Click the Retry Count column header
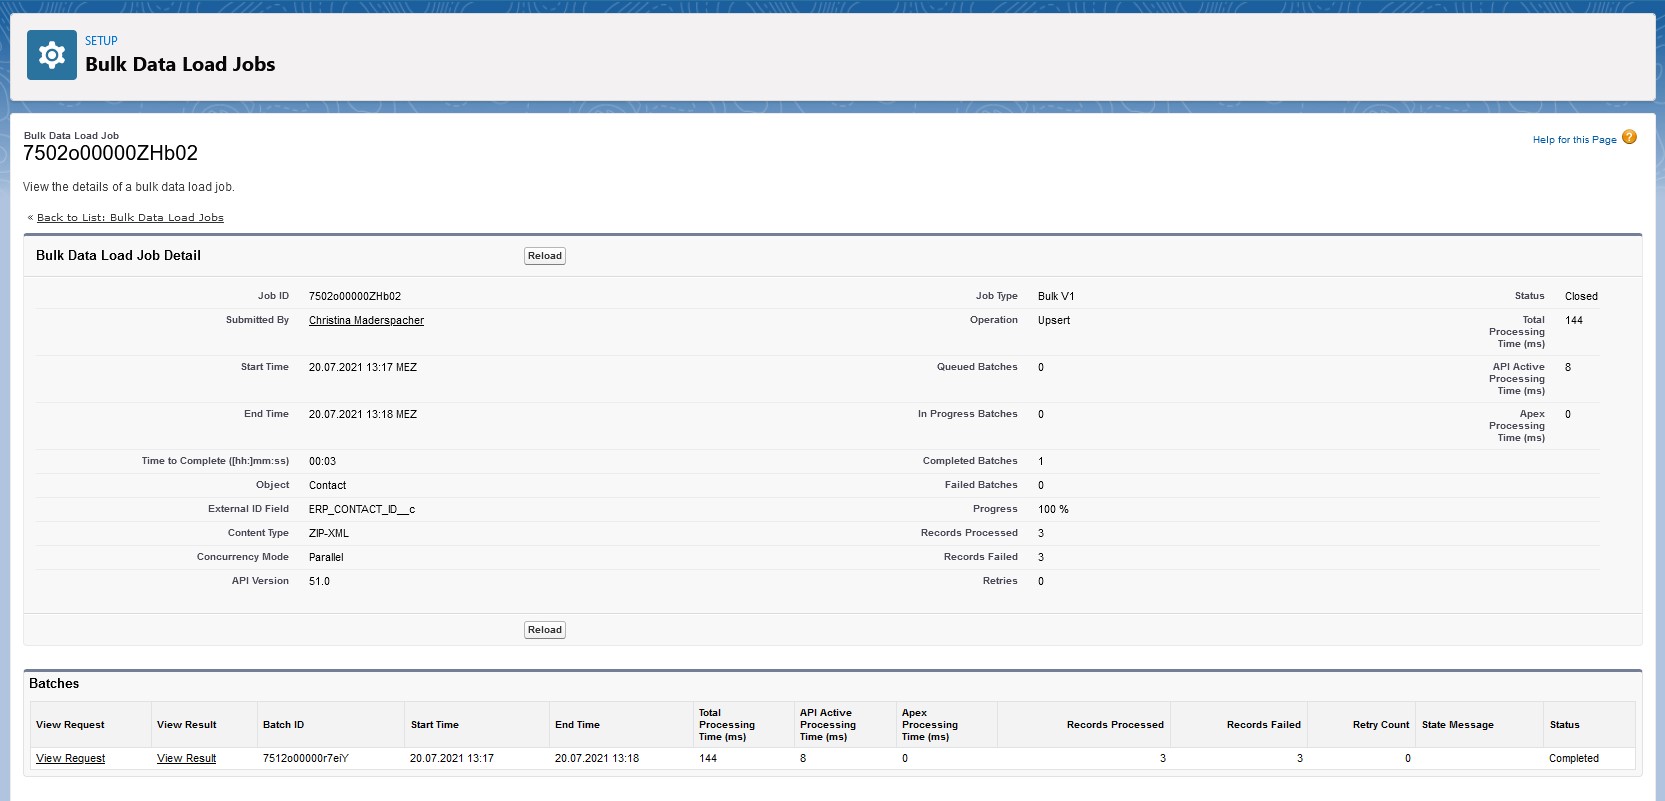1665x801 pixels. 1380,725
